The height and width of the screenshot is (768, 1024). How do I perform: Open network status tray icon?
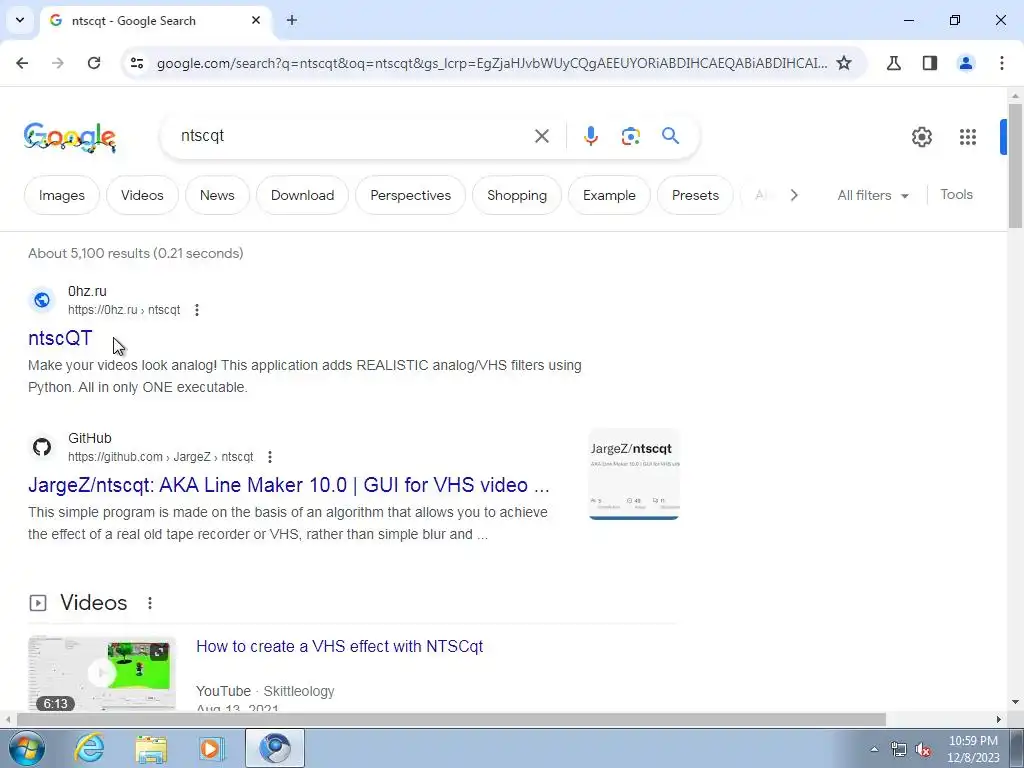[x=899, y=750]
